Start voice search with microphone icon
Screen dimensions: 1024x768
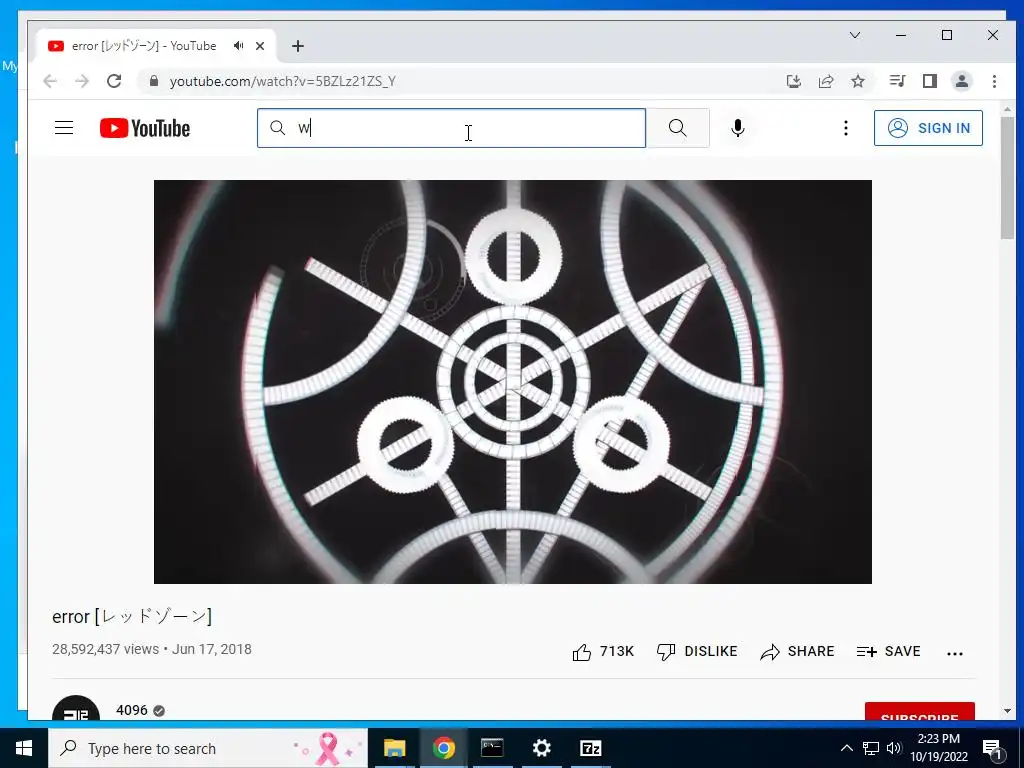point(738,128)
